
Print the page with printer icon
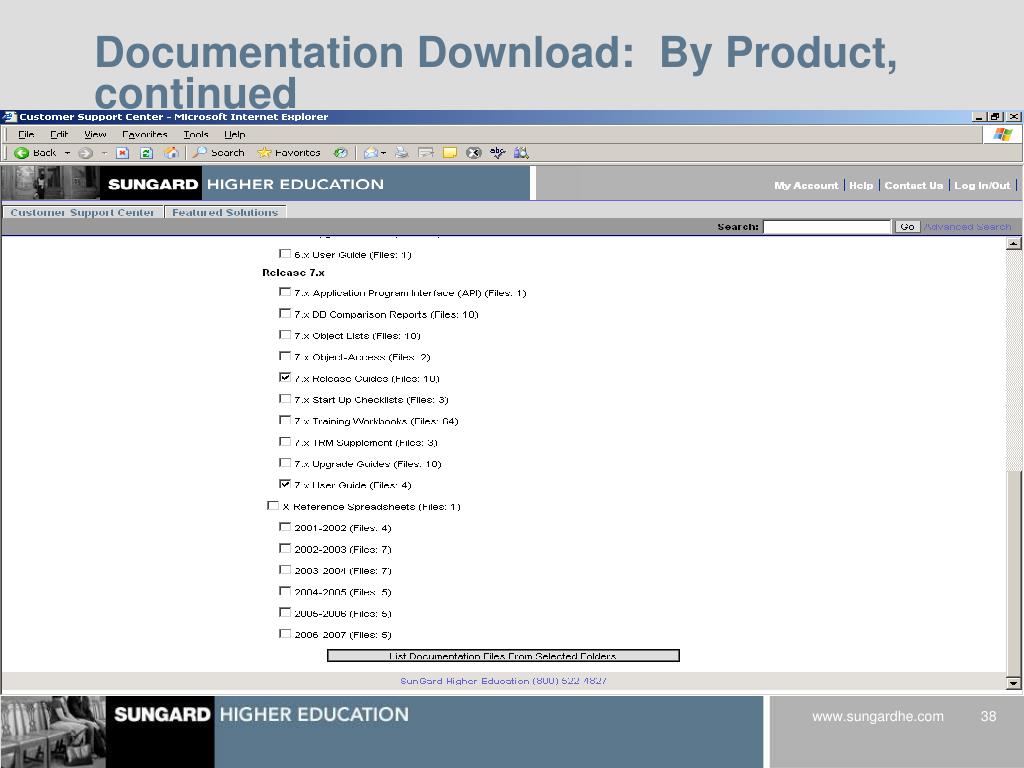(x=402, y=153)
